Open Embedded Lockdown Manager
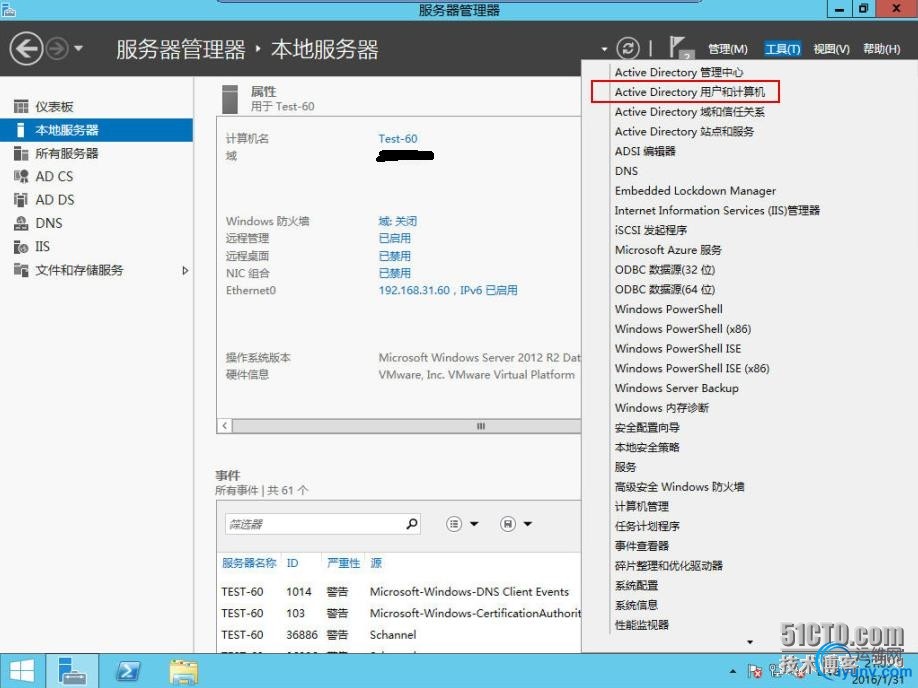Viewport: 918px width, 688px height. [x=695, y=191]
